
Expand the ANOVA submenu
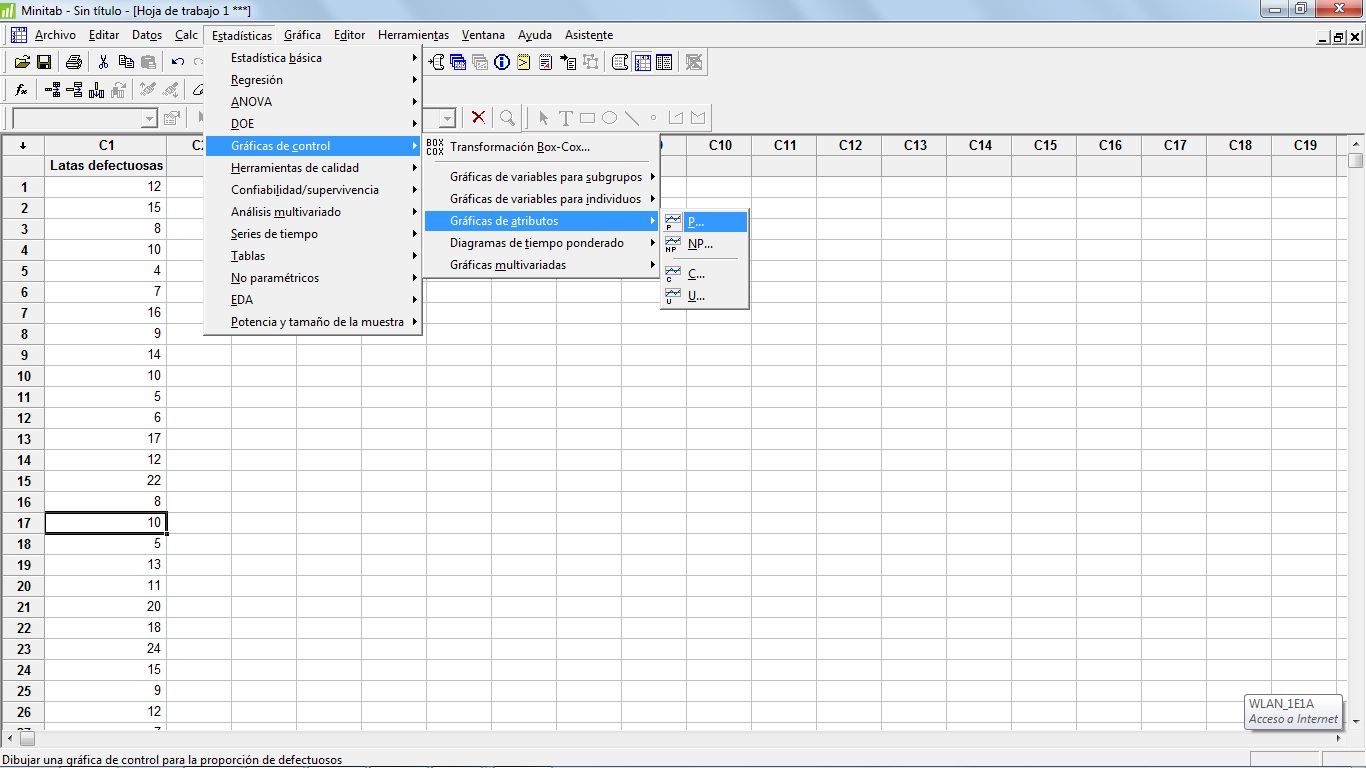[x=313, y=102]
